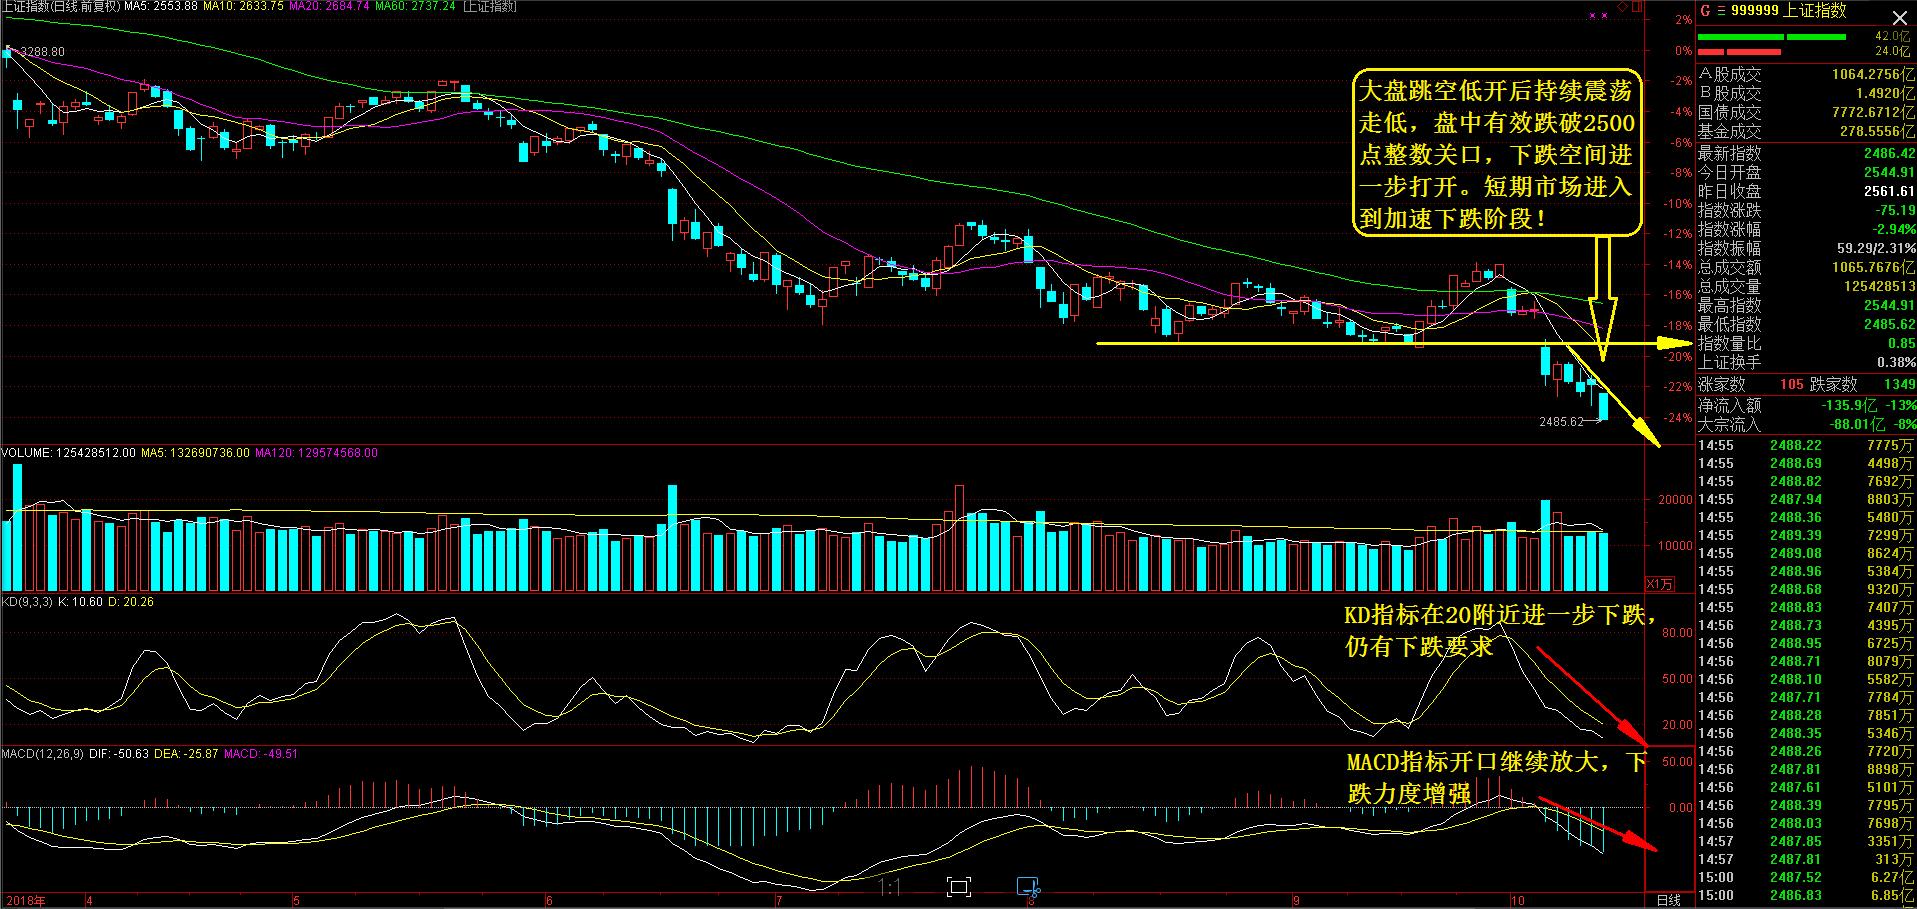Click the 最低指数 2485.62 row

1806,324
